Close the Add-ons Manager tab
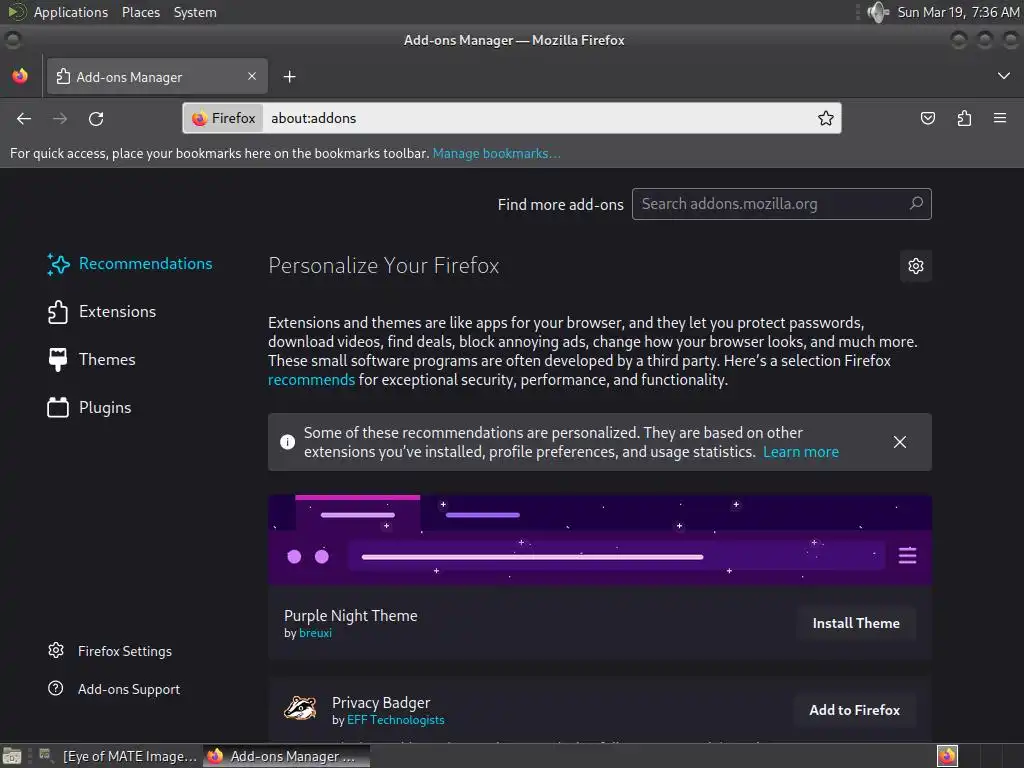 coord(252,76)
